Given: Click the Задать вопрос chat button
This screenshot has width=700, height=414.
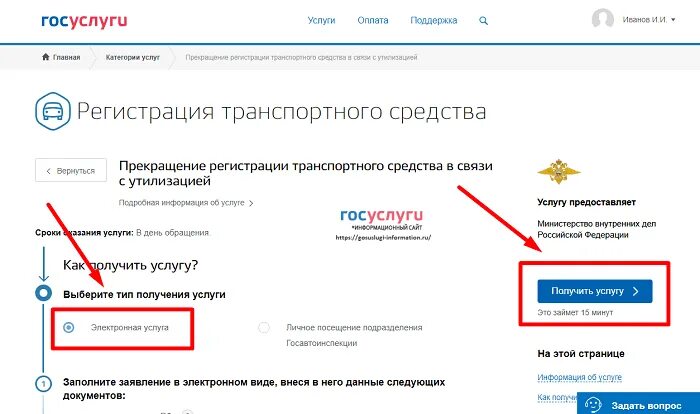Looking at the screenshot, I should coord(638,404).
